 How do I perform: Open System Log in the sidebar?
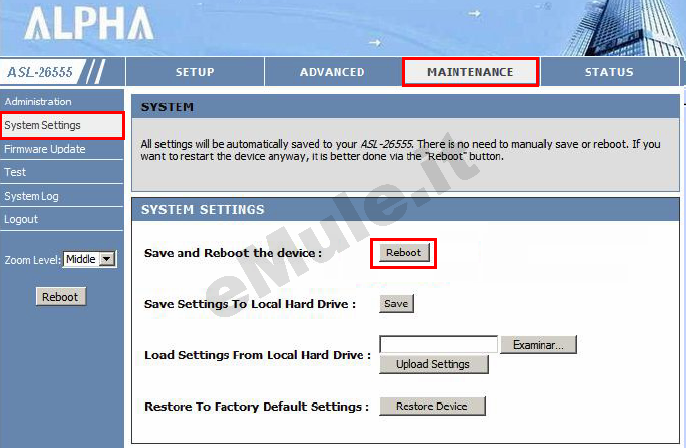[61, 196]
